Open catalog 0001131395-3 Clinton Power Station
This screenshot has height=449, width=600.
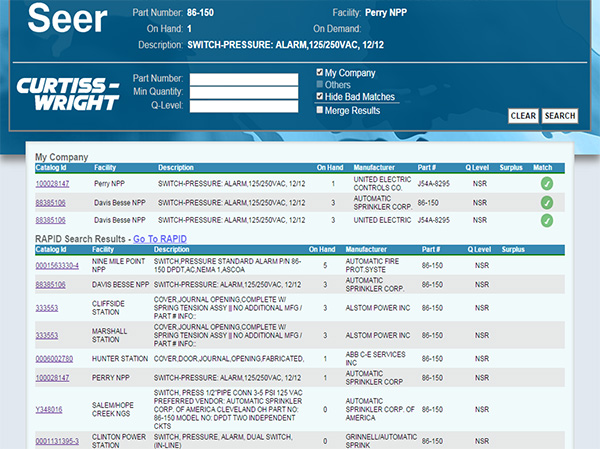click(x=57, y=441)
